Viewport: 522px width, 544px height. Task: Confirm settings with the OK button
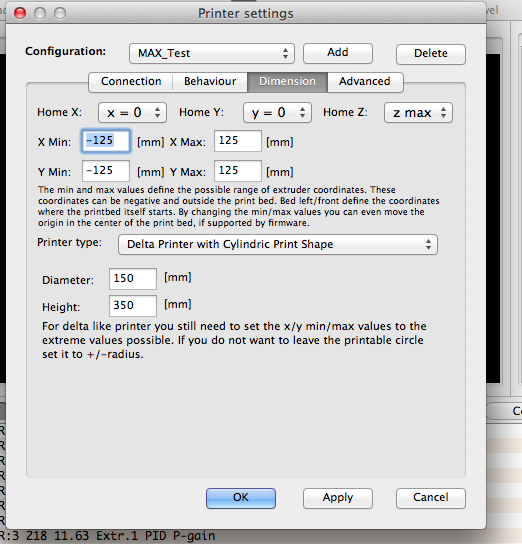[241, 498]
